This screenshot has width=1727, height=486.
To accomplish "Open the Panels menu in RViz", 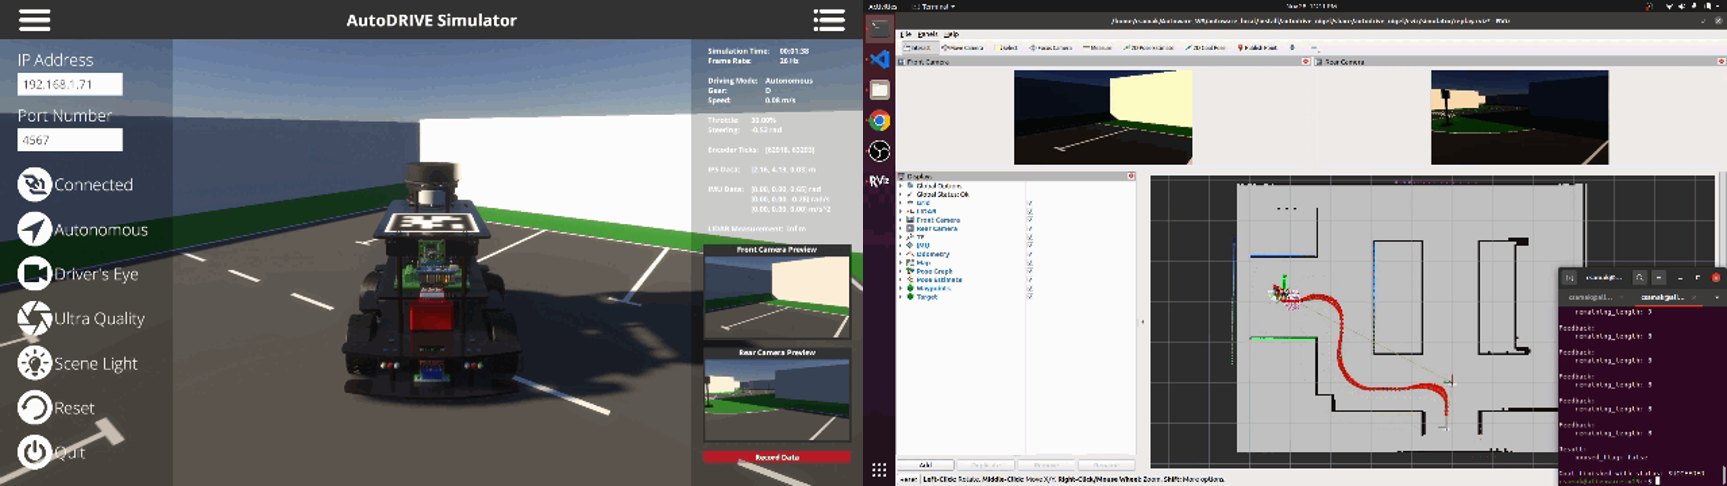I will (927, 34).
